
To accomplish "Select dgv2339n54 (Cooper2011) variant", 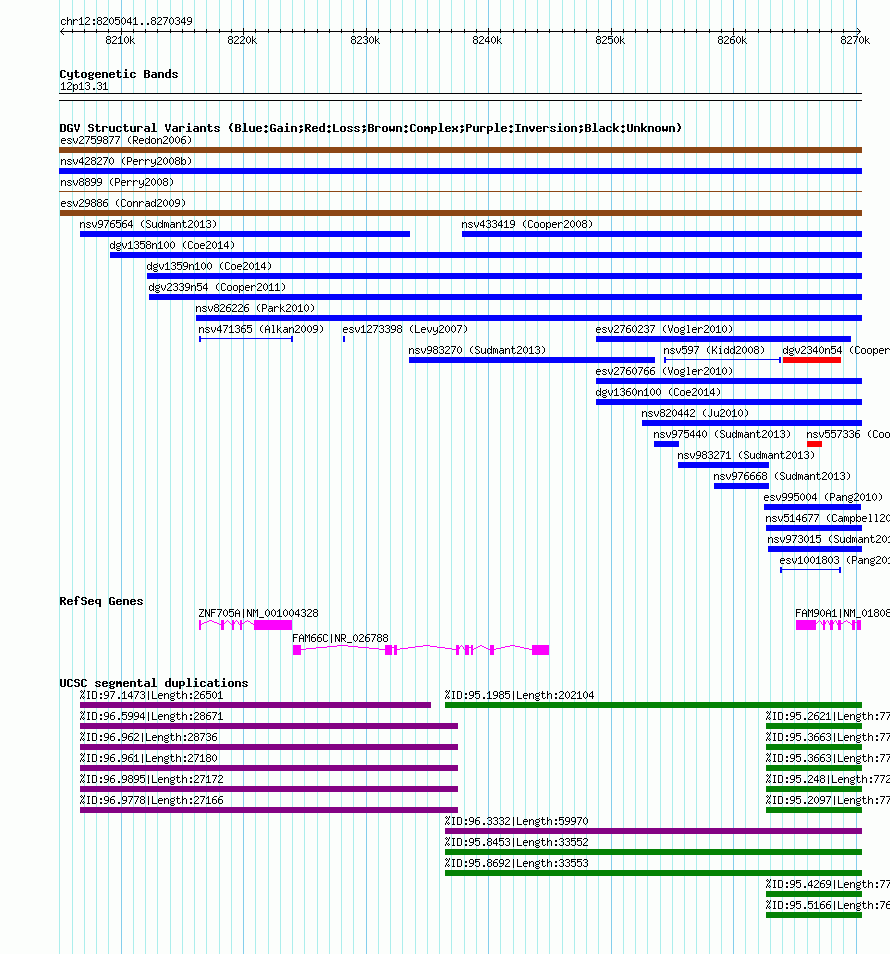I will point(505,297).
